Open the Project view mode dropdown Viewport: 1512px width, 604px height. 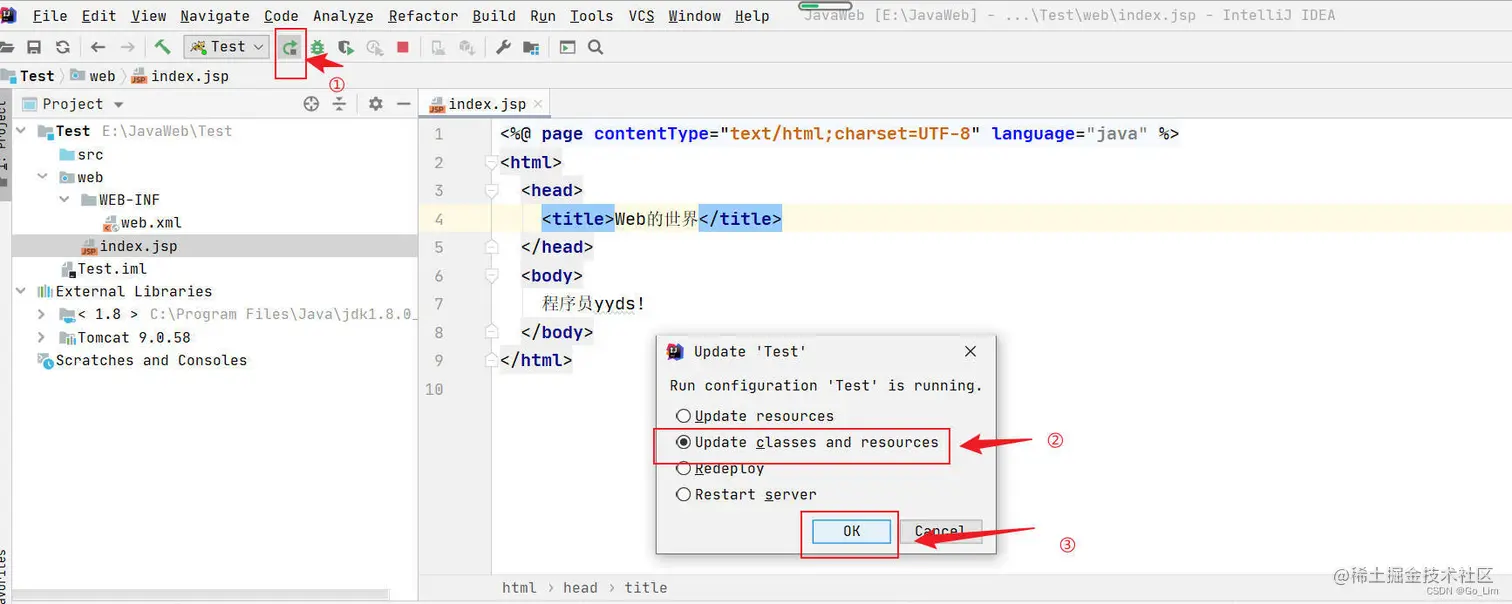coord(118,104)
